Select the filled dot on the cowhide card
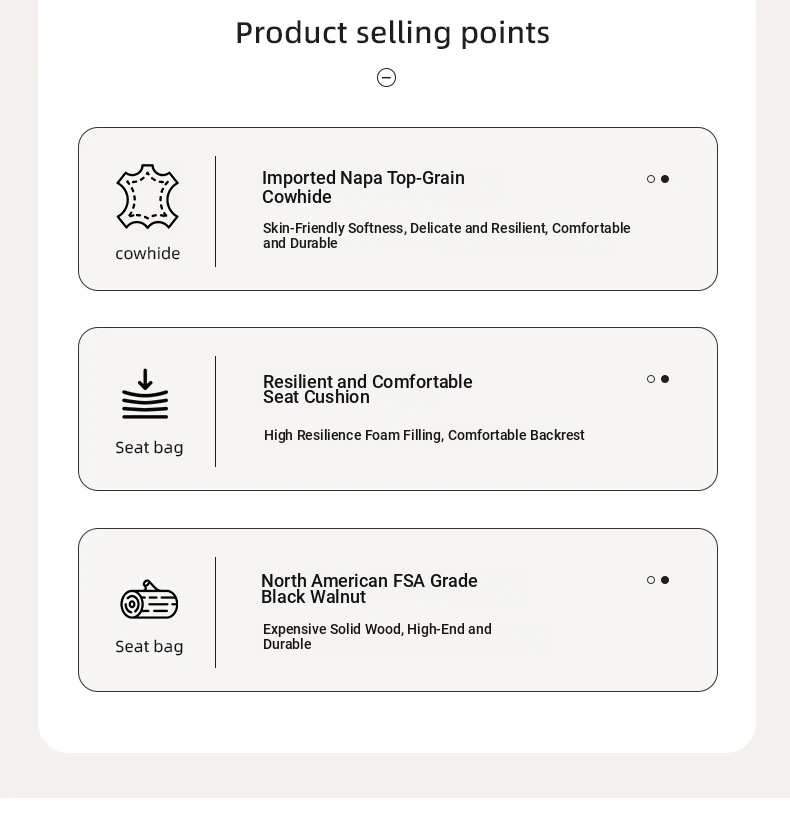Image resolution: width=790 pixels, height=821 pixels. pyautogui.click(x=665, y=179)
